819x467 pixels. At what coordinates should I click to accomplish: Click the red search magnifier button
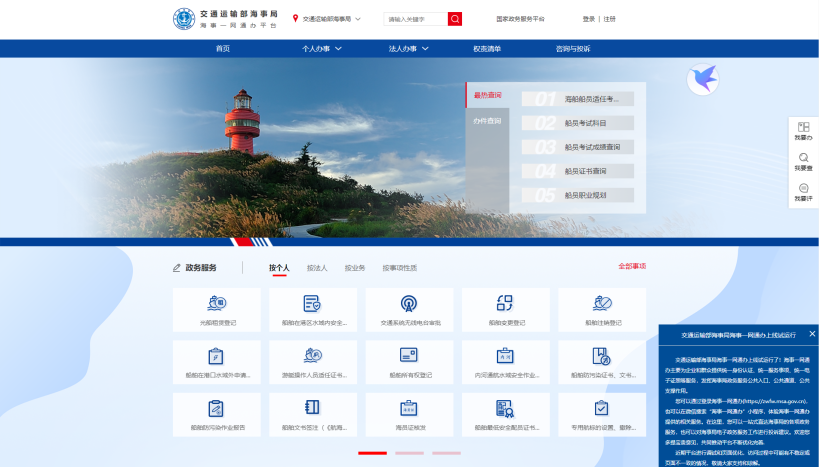click(455, 19)
